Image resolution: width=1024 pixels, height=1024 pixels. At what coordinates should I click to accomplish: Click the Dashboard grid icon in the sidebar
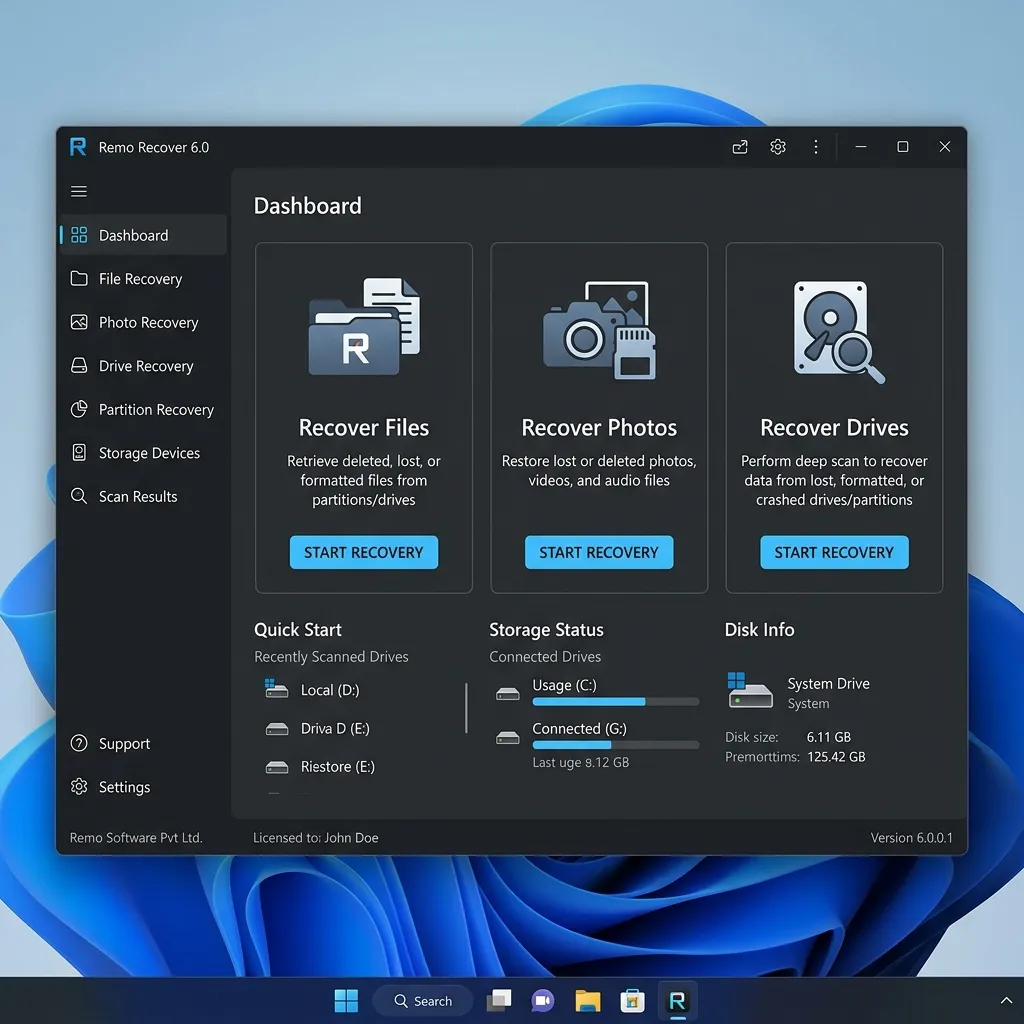pyautogui.click(x=79, y=235)
